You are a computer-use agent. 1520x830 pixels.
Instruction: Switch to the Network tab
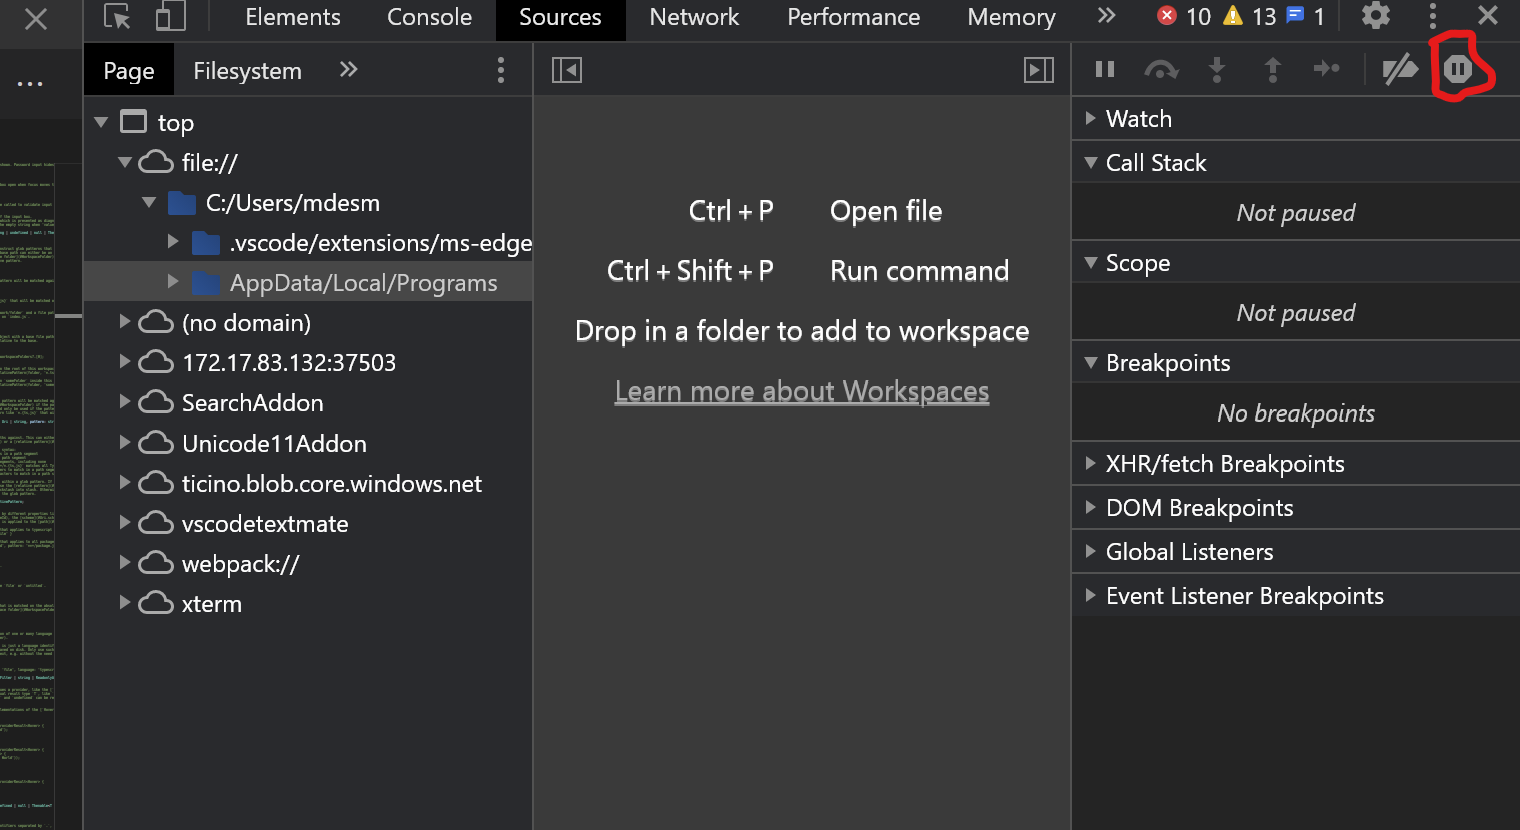coord(694,16)
